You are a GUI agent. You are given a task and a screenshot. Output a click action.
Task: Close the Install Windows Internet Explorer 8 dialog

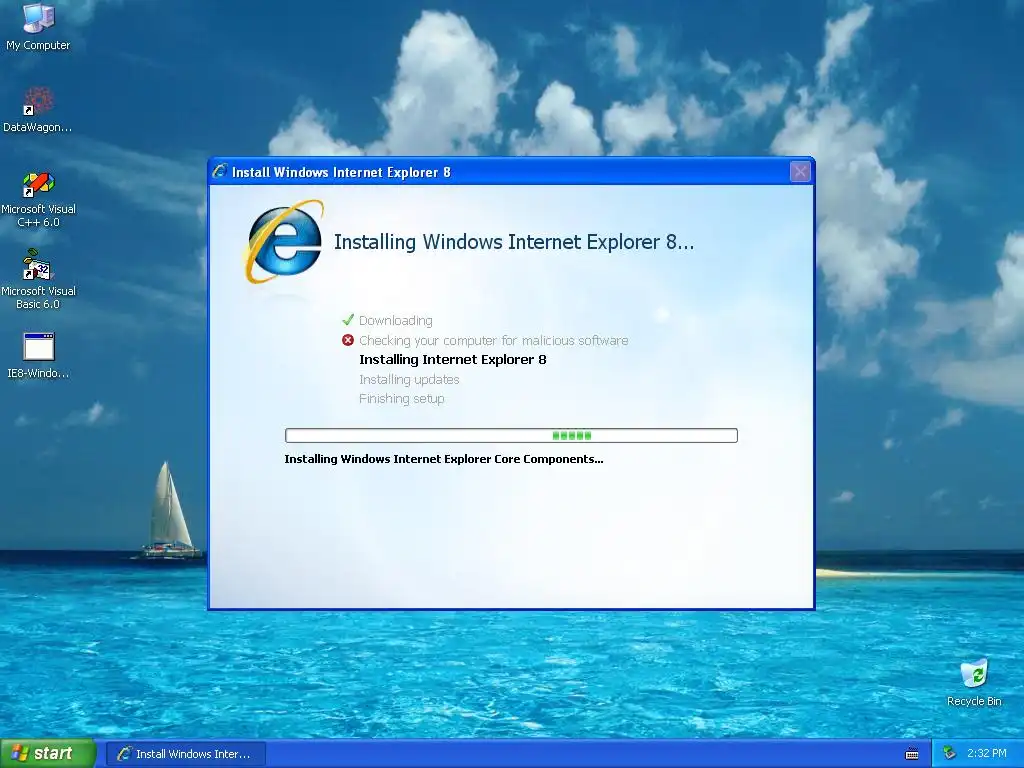pos(800,172)
